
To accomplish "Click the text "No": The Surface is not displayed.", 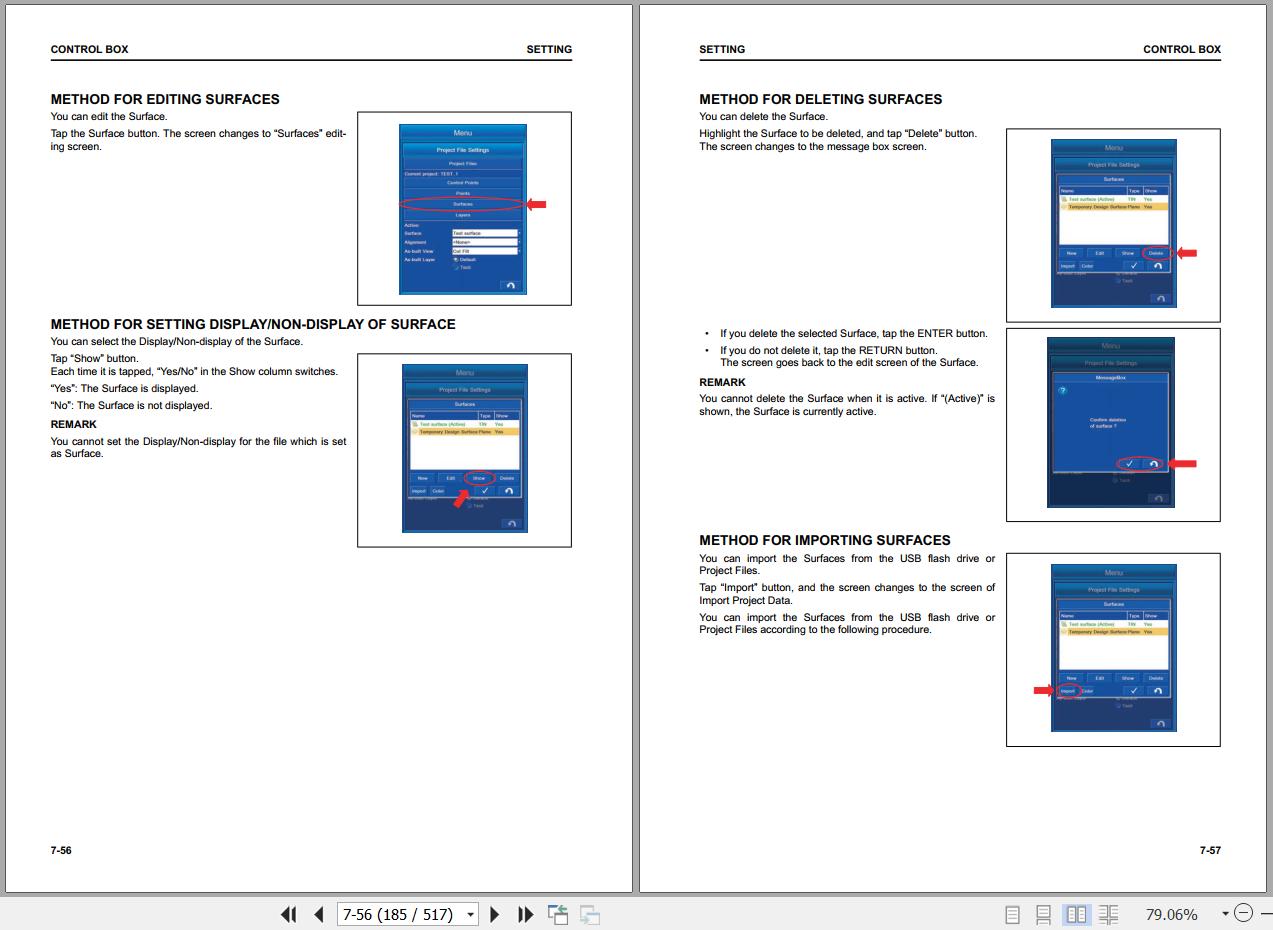I will (131, 405).
